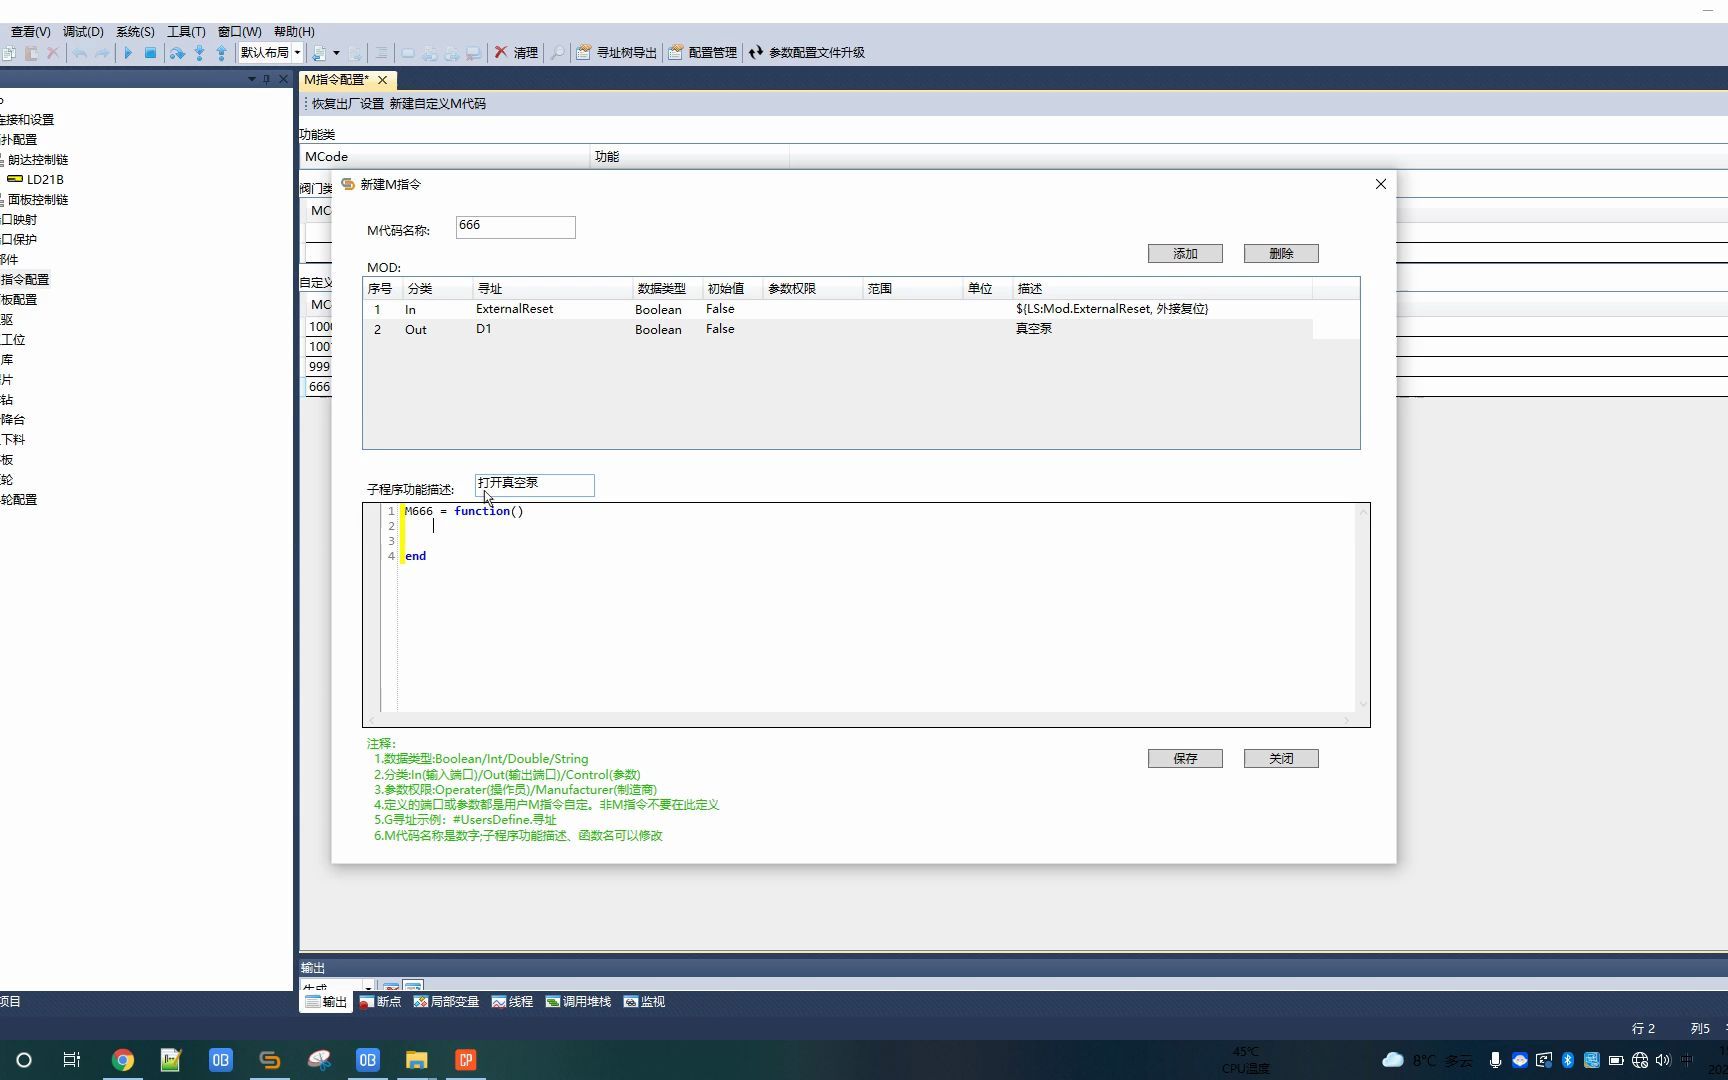Switch to the 线程 bottom tab

click(512, 1001)
